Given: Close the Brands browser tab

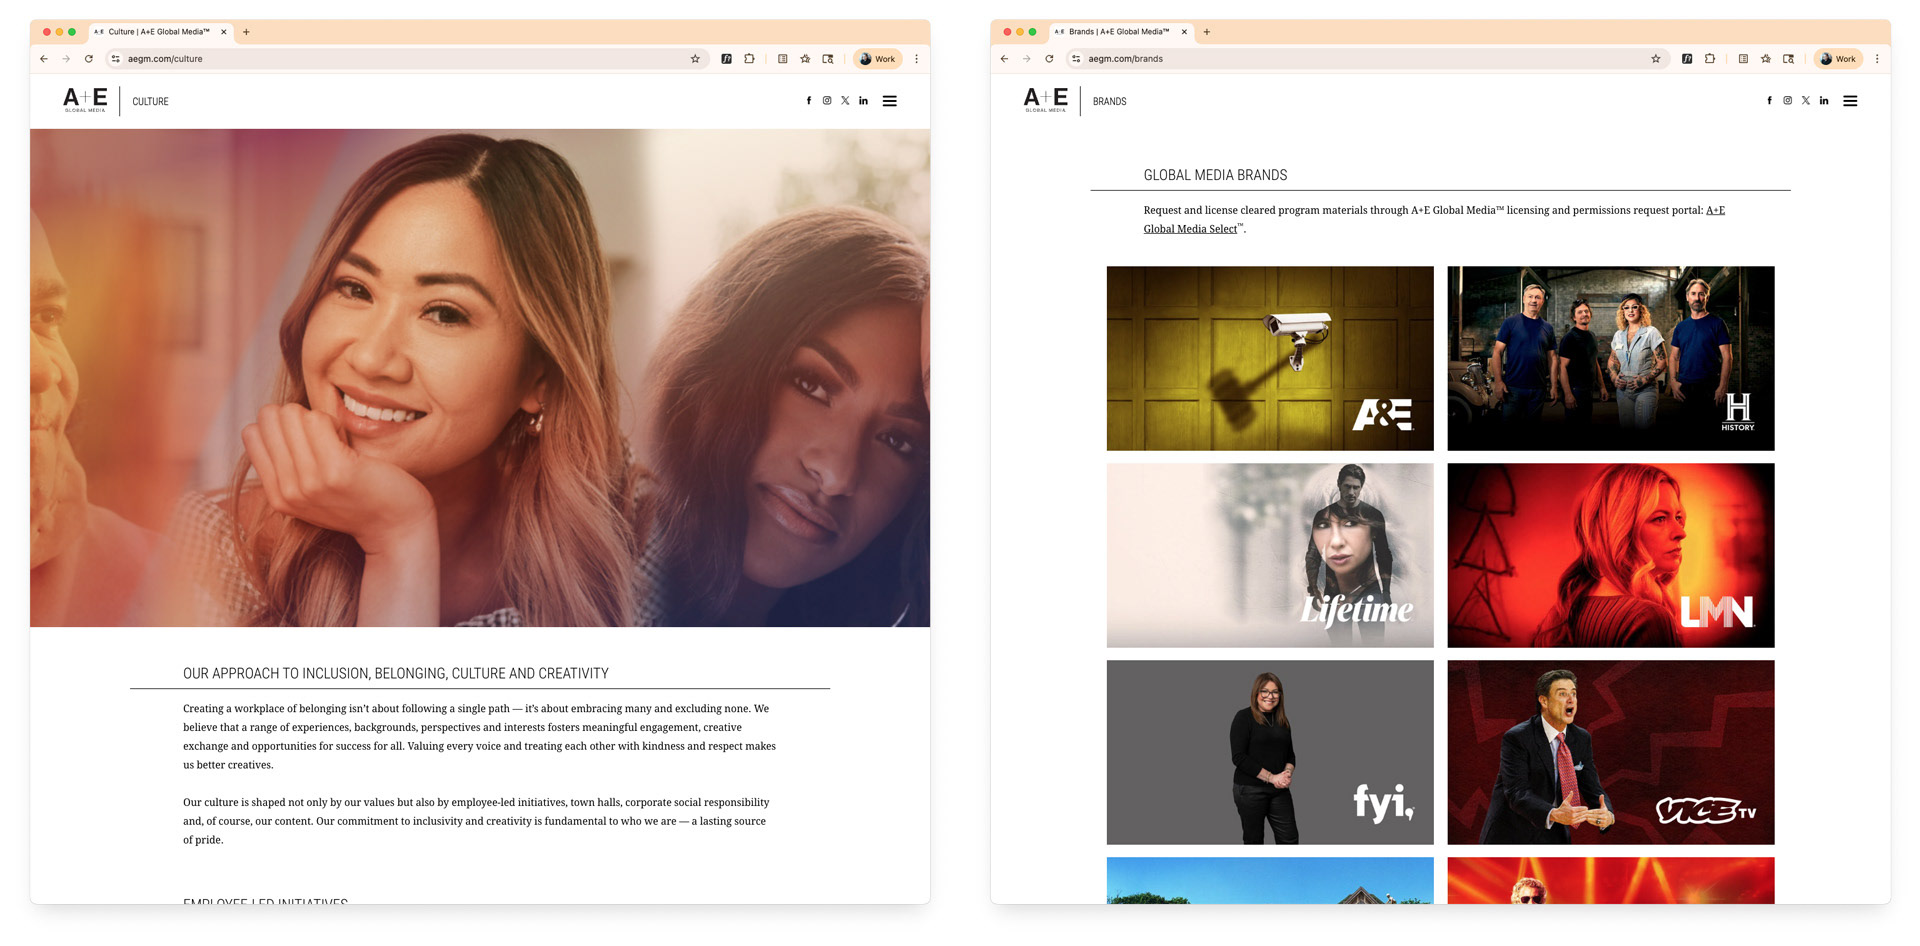Looking at the screenshot, I should pos(1184,32).
